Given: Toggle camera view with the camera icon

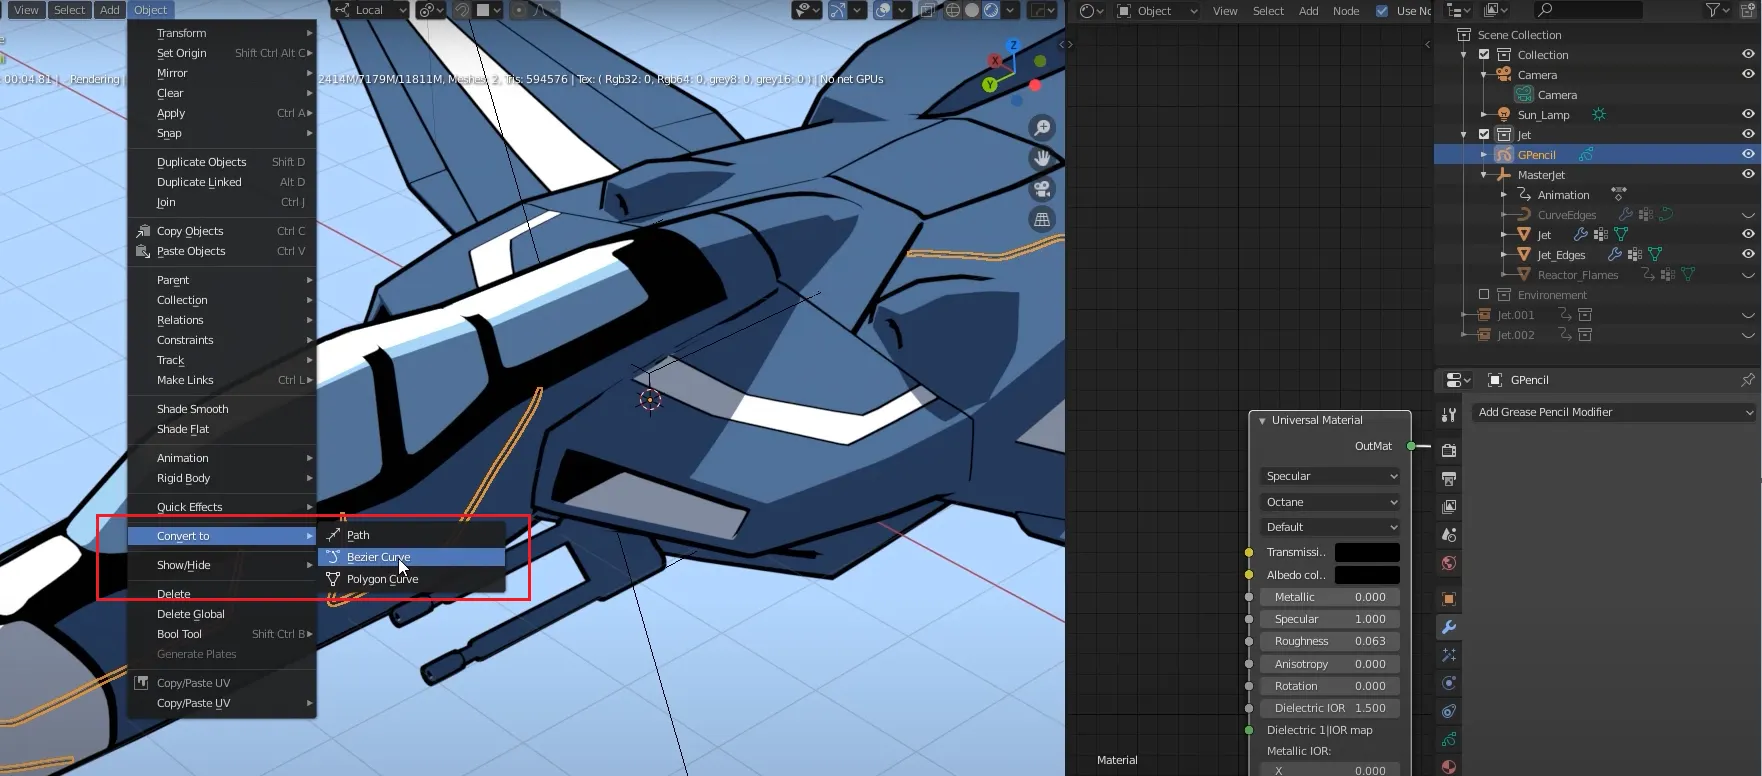Looking at the screenshot, I should point(1042,189).
